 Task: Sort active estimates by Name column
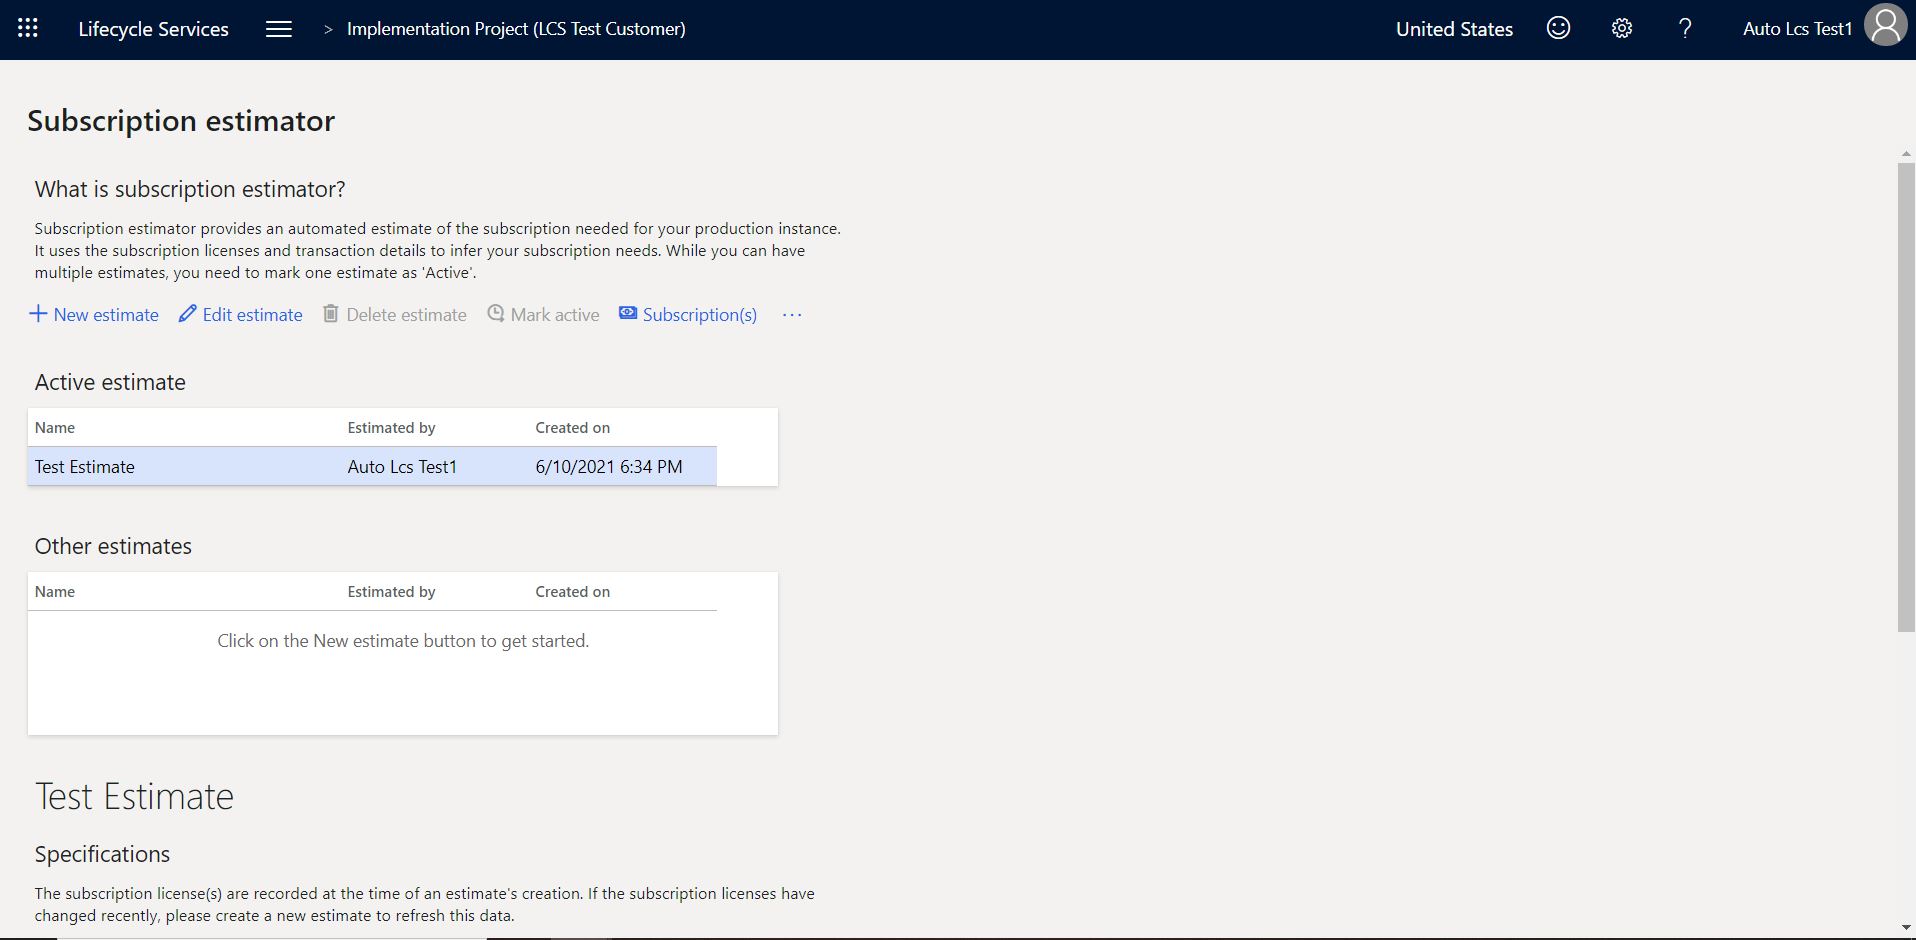pyautogui.click(x=55, y=428)
